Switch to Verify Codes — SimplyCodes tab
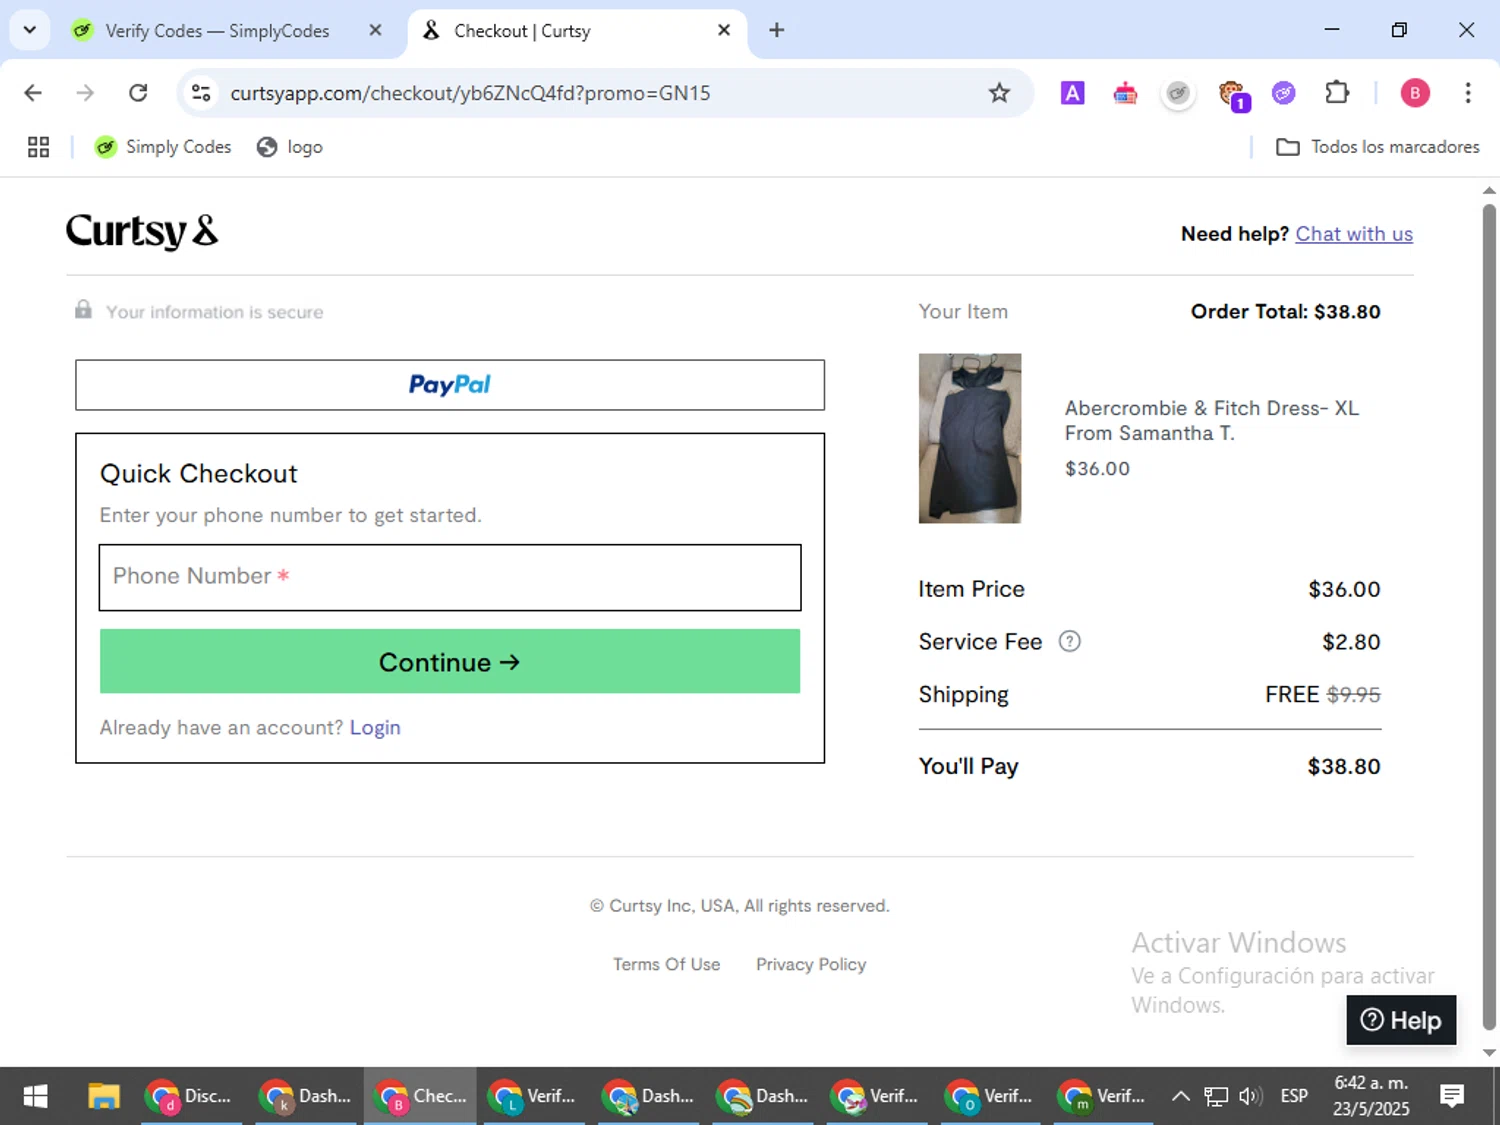 [x=215, y=31]
